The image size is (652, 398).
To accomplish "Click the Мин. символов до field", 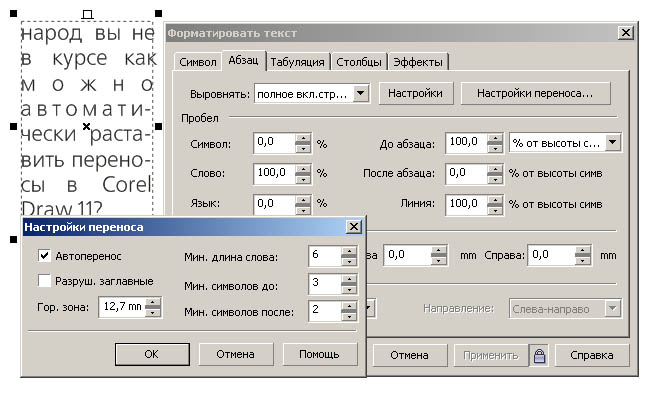I will point(325,283).
